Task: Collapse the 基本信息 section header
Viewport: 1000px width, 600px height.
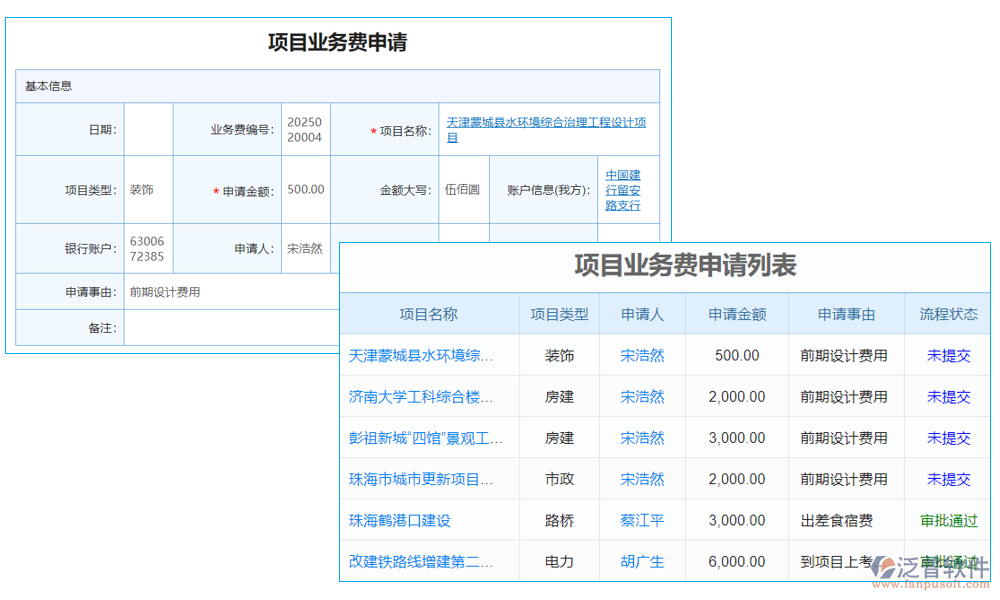Action: tap(46, 86)
